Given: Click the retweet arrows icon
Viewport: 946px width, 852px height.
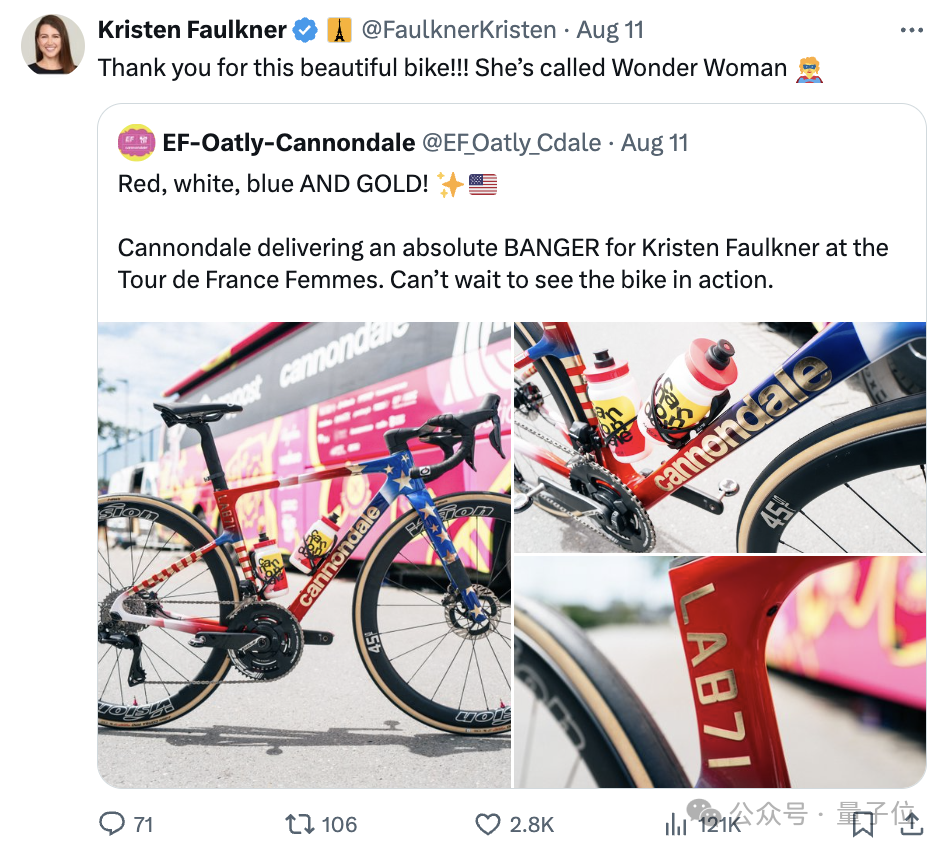Looking at the screenshot, I should 298,824.
